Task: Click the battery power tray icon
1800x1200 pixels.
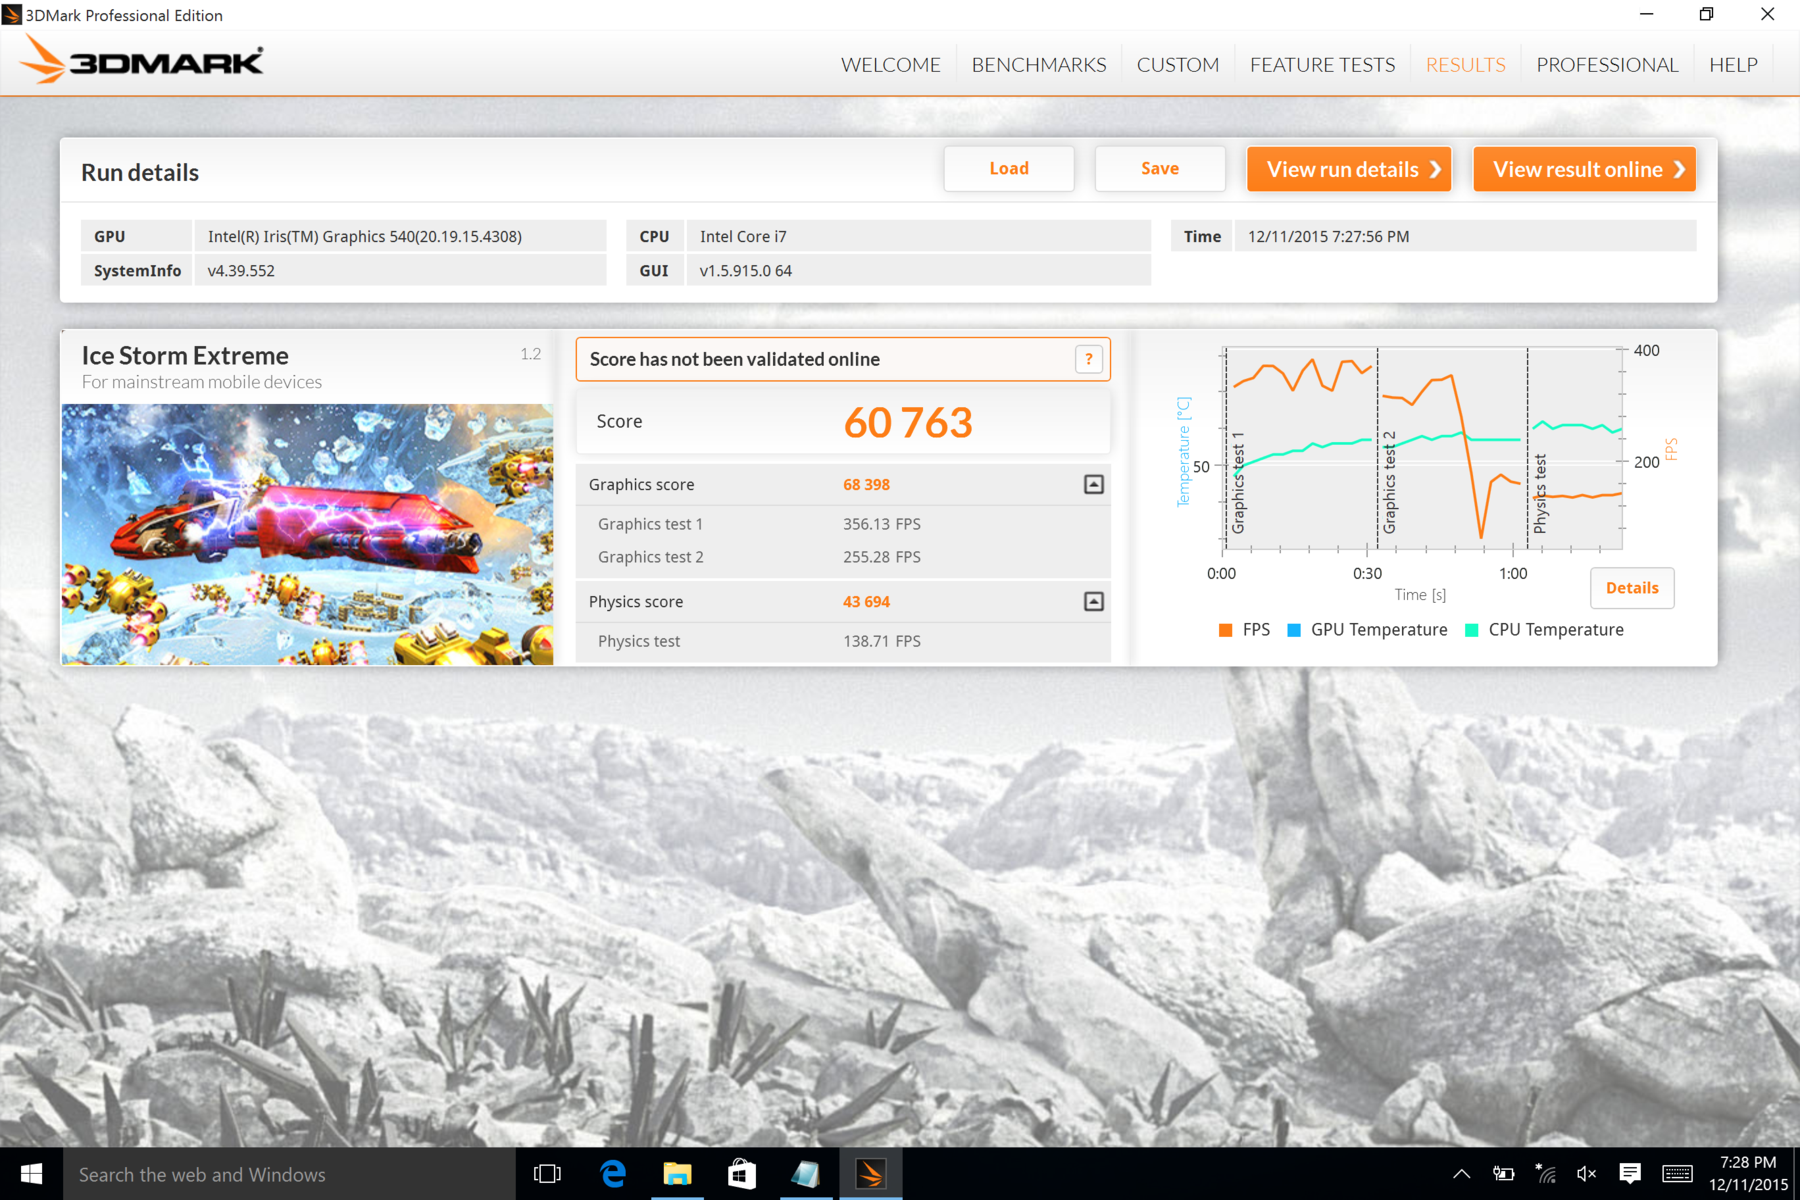Action: pyautogui.click(x=1503, y=1174)
